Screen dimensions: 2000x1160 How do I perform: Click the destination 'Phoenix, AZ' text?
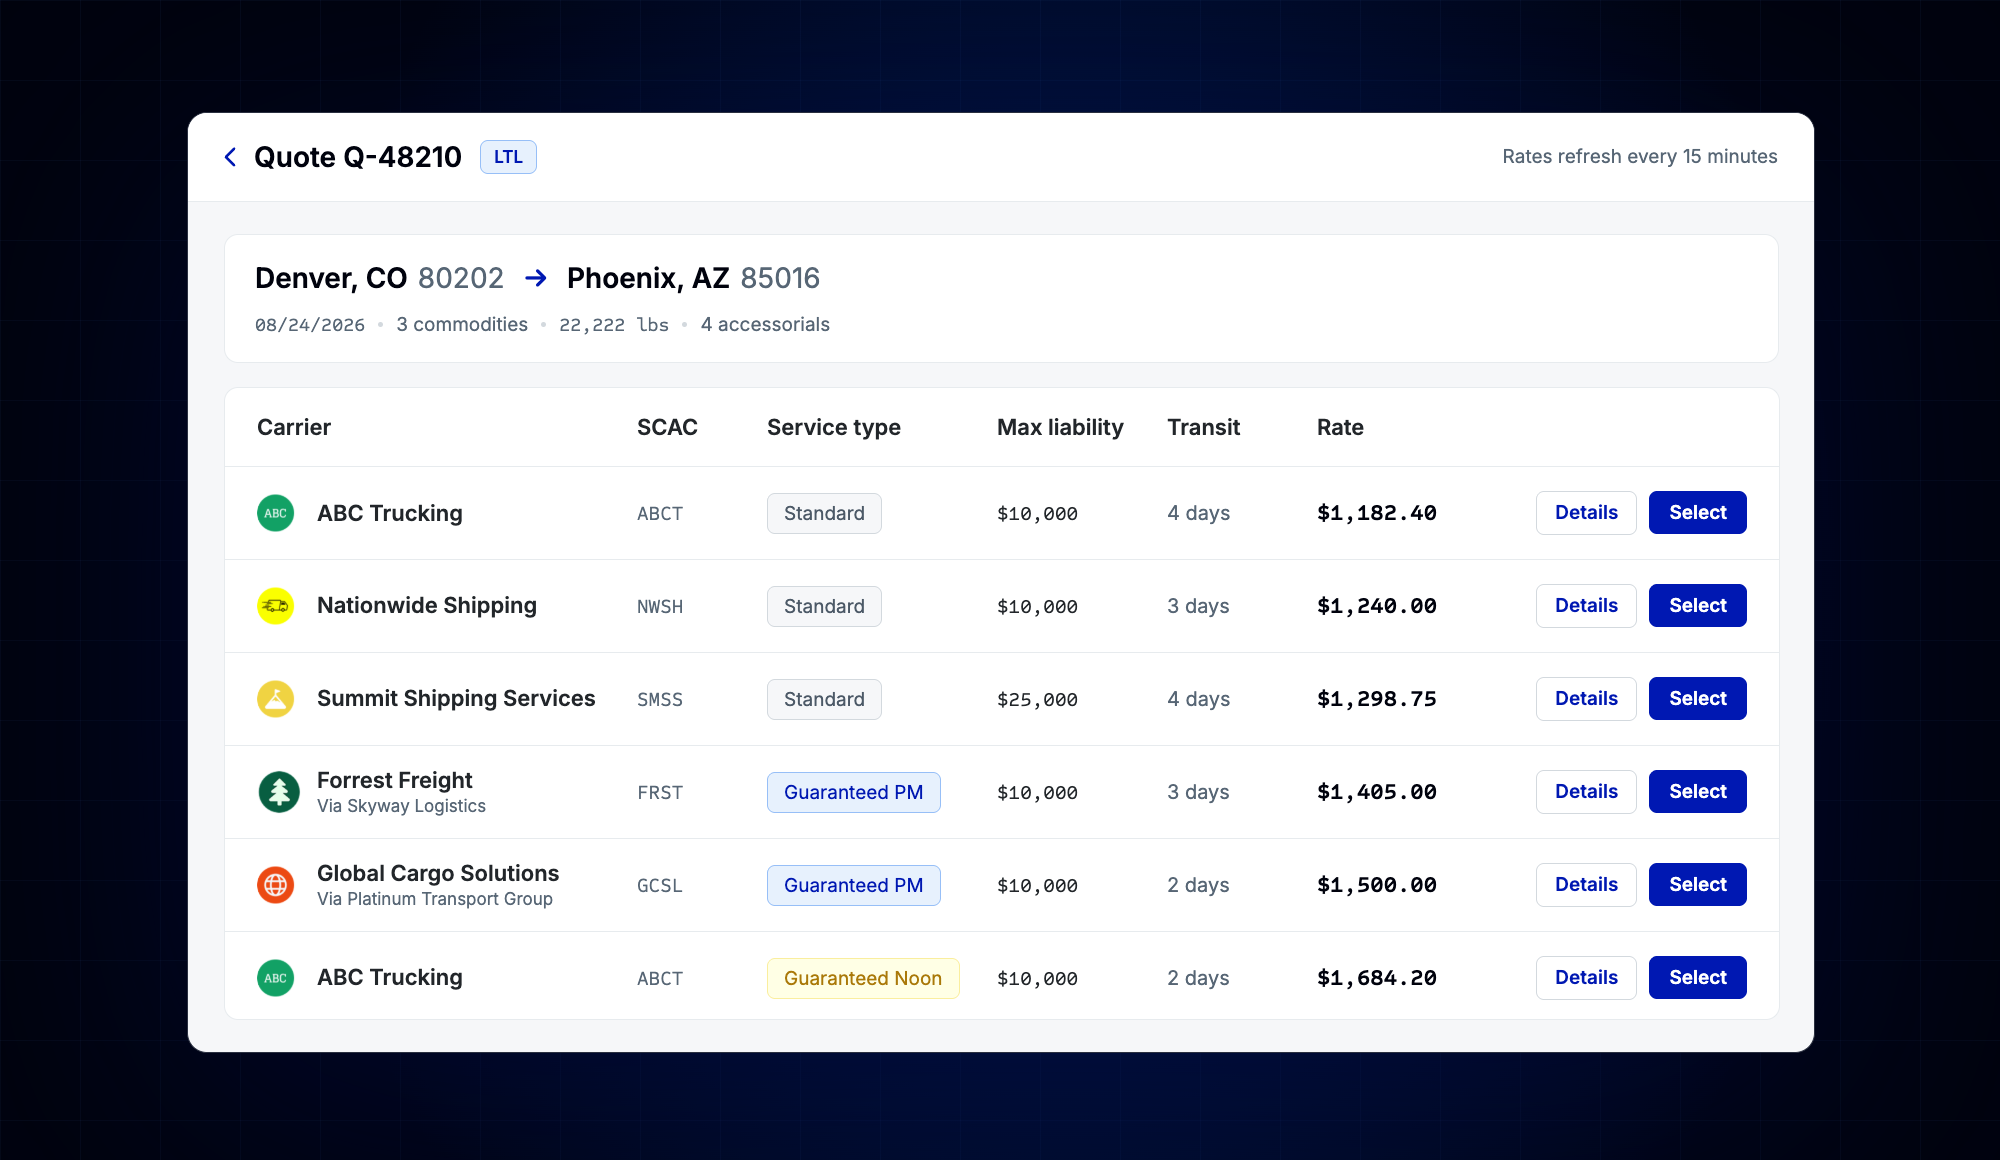[648, 278]
